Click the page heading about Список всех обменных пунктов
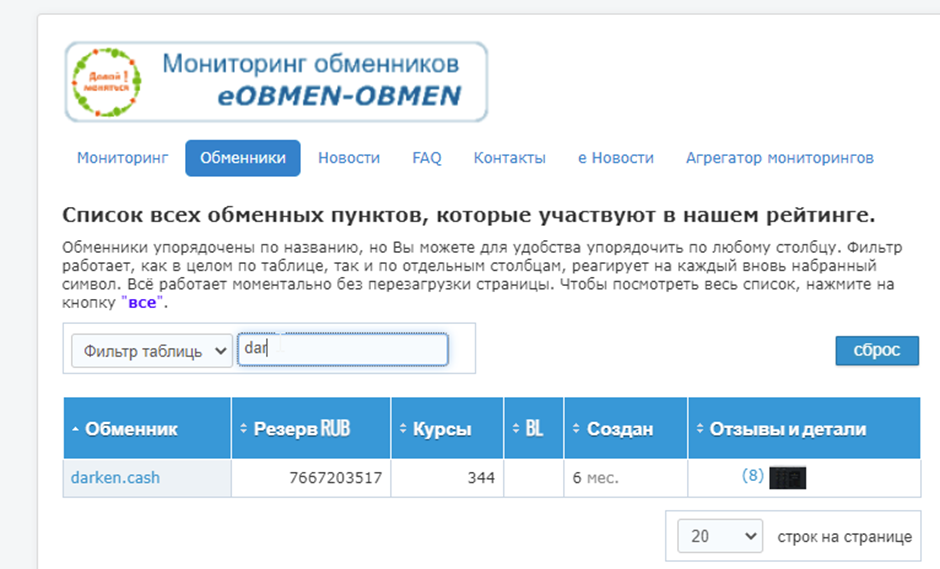940x569 pixels. coord(469,215)
